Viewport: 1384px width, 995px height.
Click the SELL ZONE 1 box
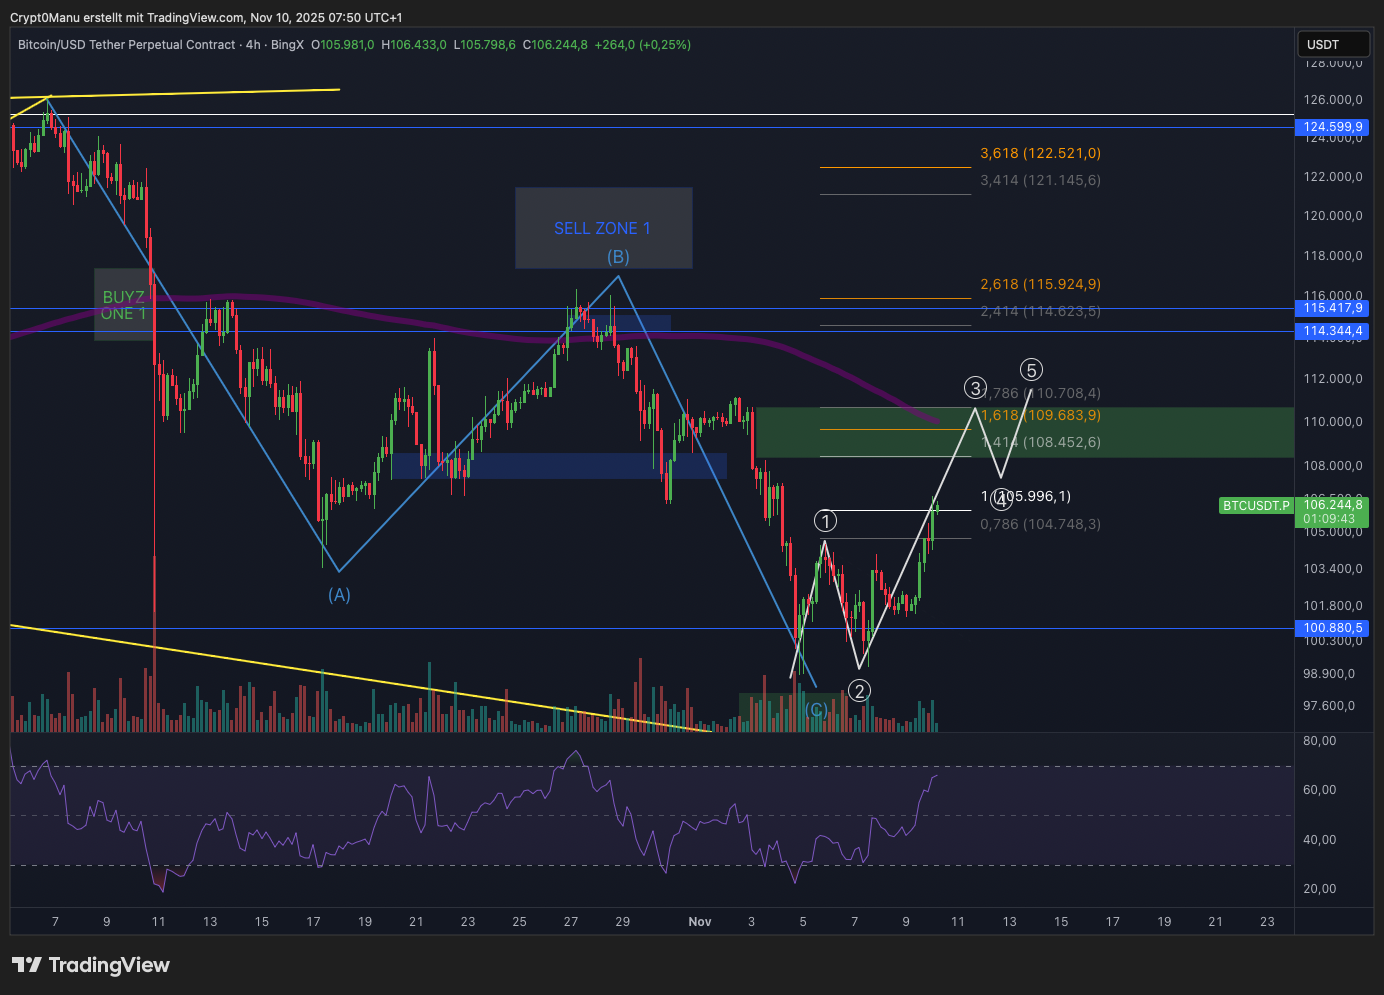(x=603, y=227)
